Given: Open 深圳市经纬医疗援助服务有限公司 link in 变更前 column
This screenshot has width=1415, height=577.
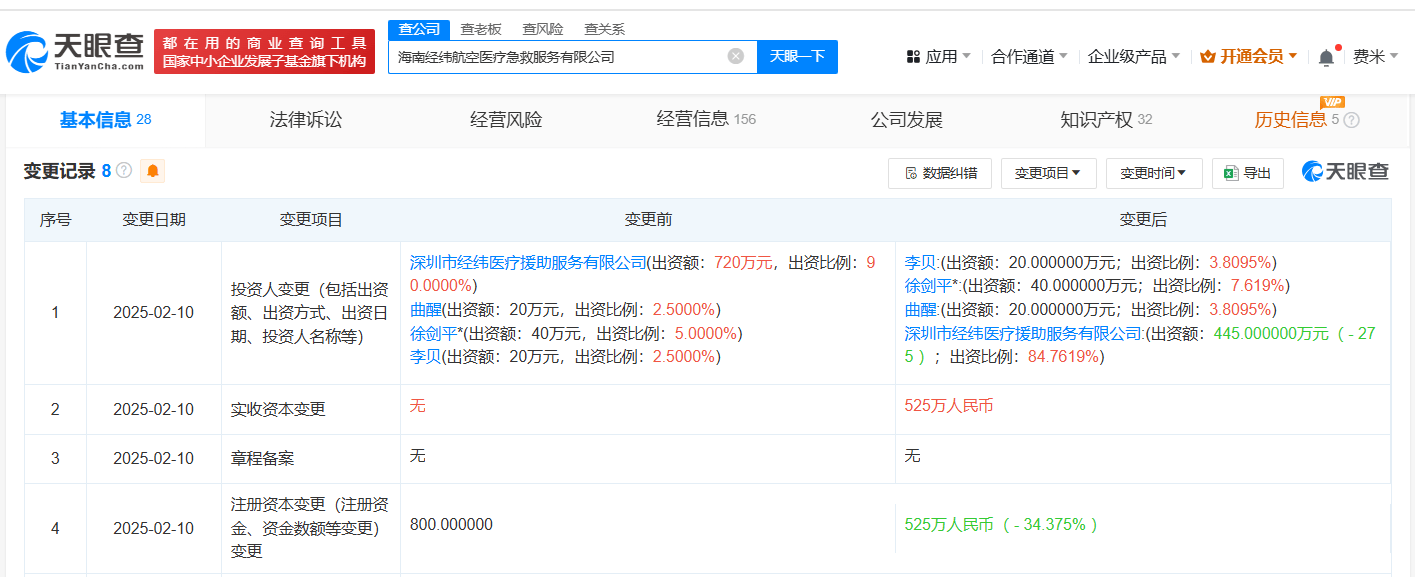Looking at the screenshot, I should (x=529, y=263).
